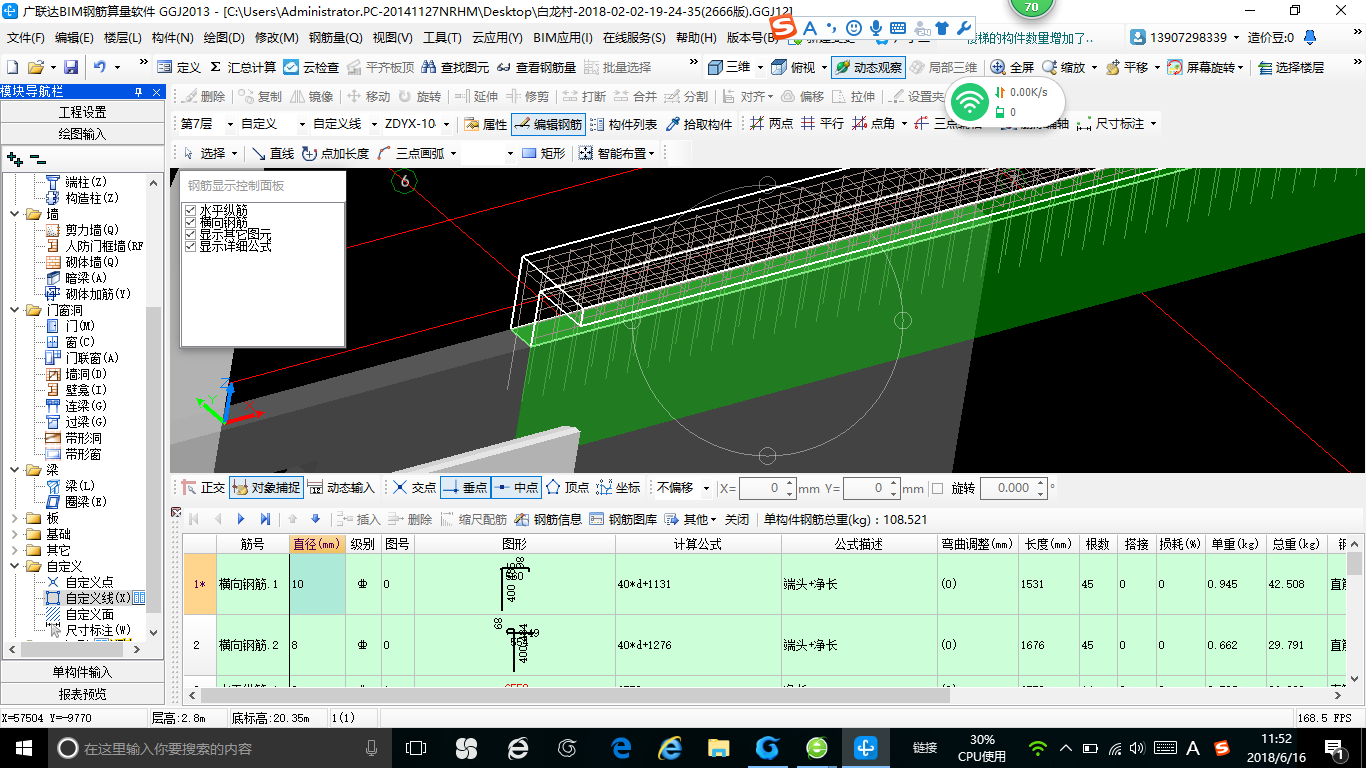Toggle 对象捕捉 object snap
The height and width of the screenshot is (768, 1366).
point(266,488)
